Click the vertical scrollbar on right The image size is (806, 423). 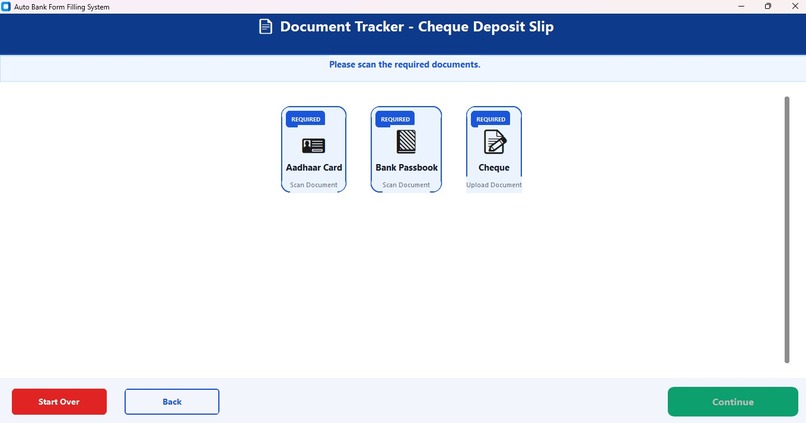pos(786,230)
